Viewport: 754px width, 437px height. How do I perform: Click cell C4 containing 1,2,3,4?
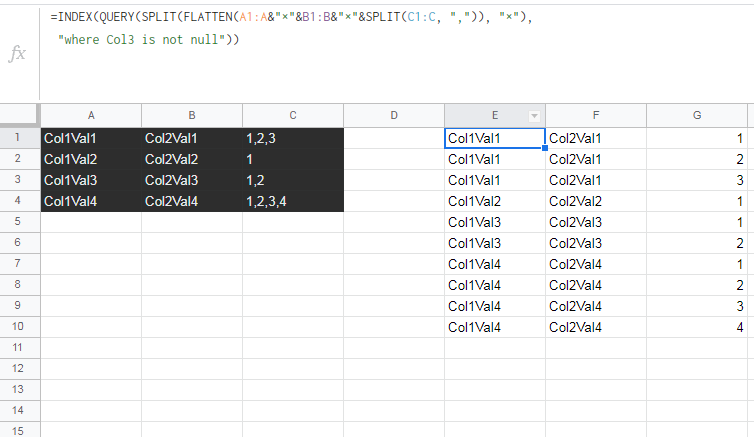click(293, 201)
